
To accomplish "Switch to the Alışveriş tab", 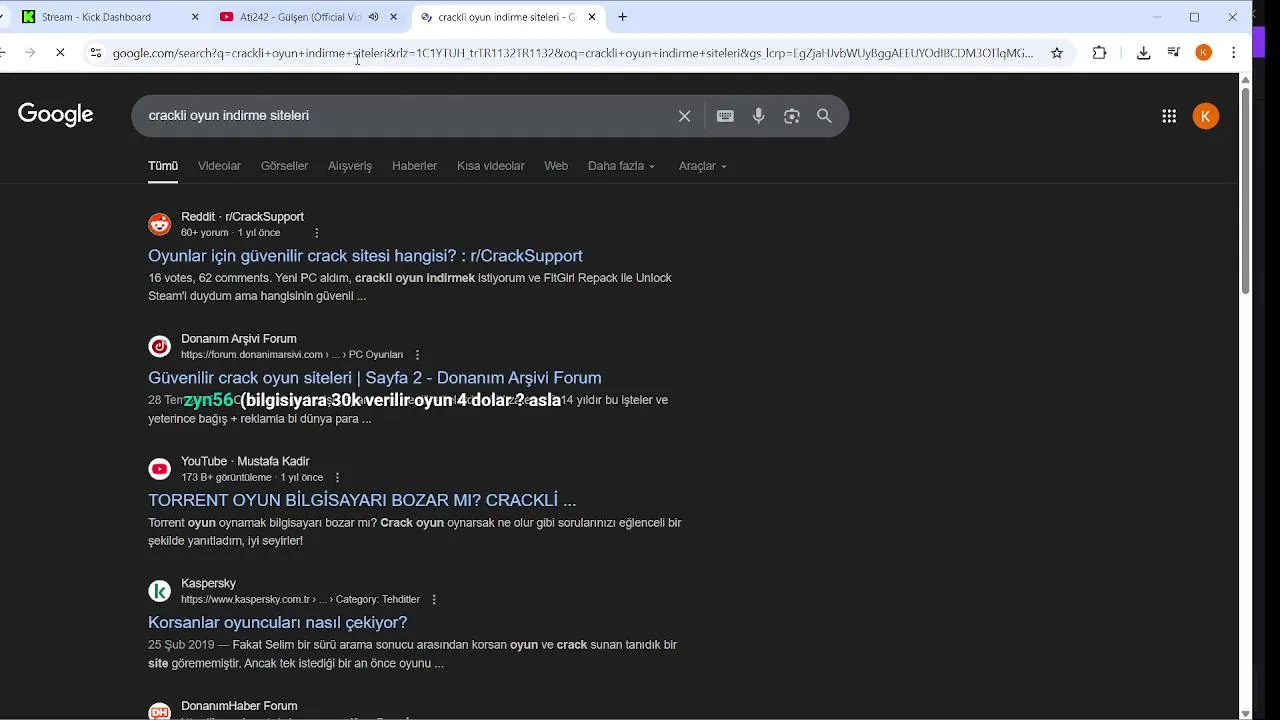I will click(x=350, y=166).
